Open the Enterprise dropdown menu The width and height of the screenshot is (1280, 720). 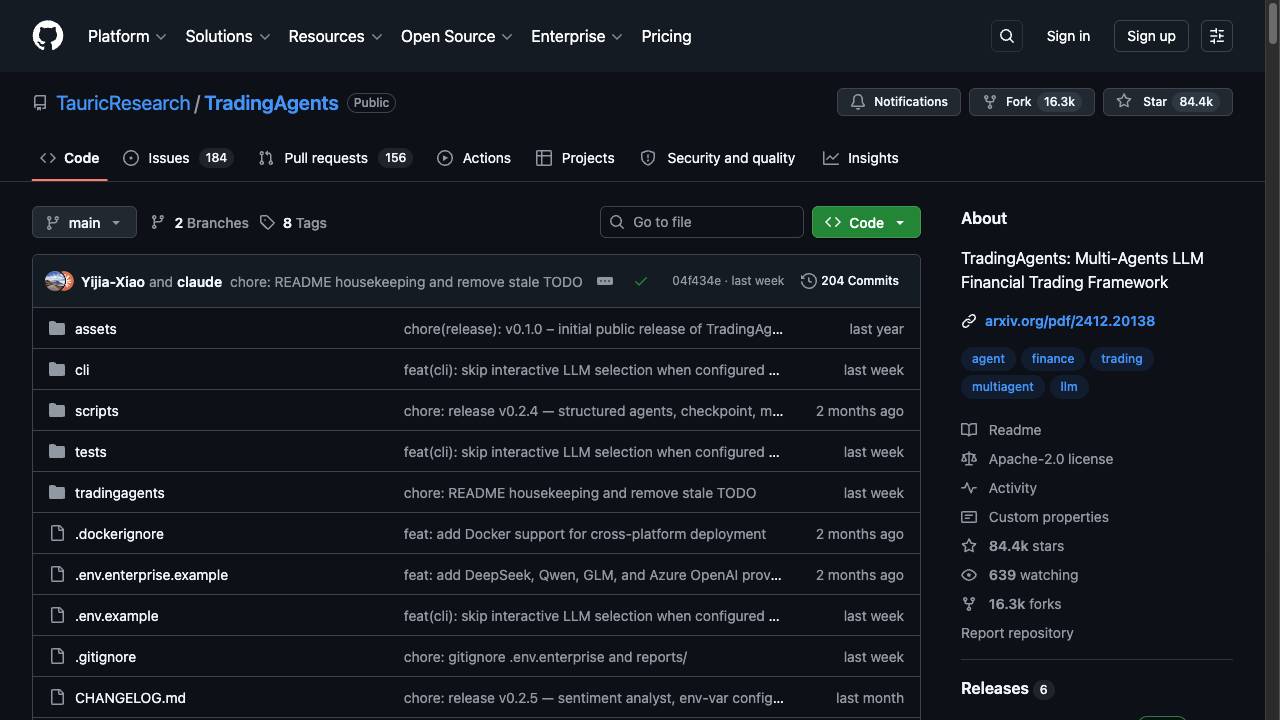coord(577,36)
